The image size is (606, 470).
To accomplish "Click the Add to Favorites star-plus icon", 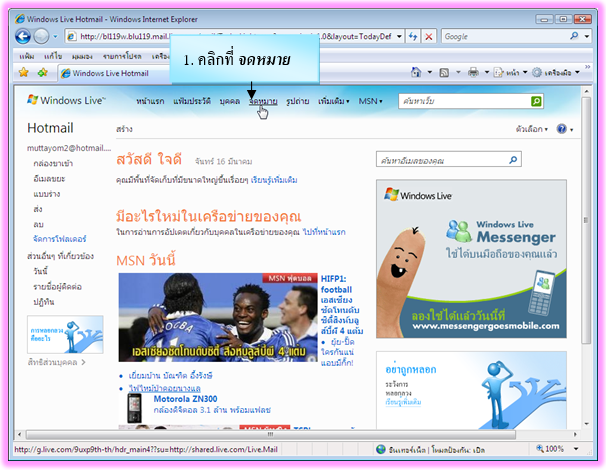I will pos(42,72).
